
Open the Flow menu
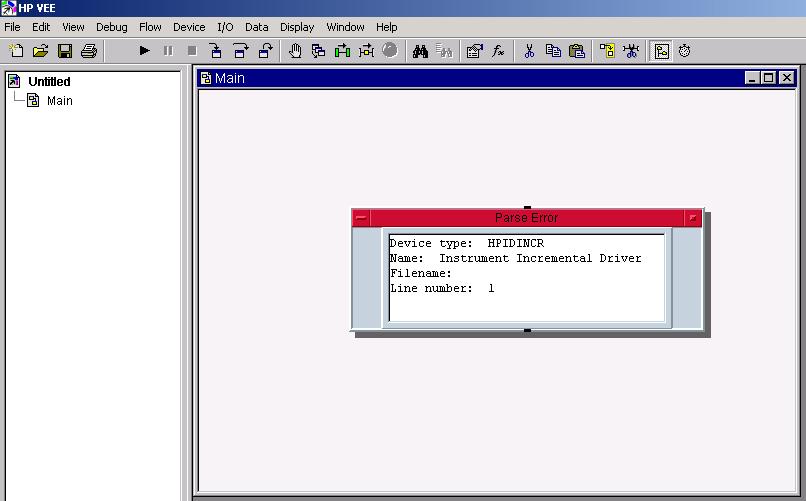point(150,27)
